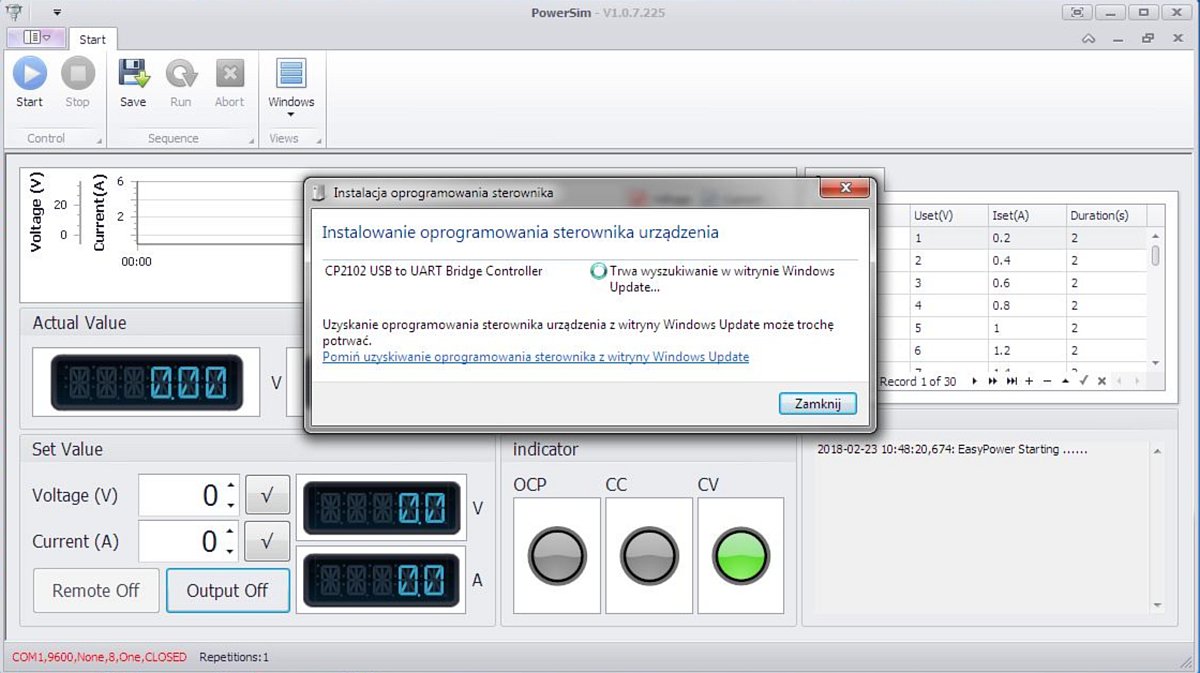
Task: Open the Control group dialog launcher
Action: pos(99,141)
